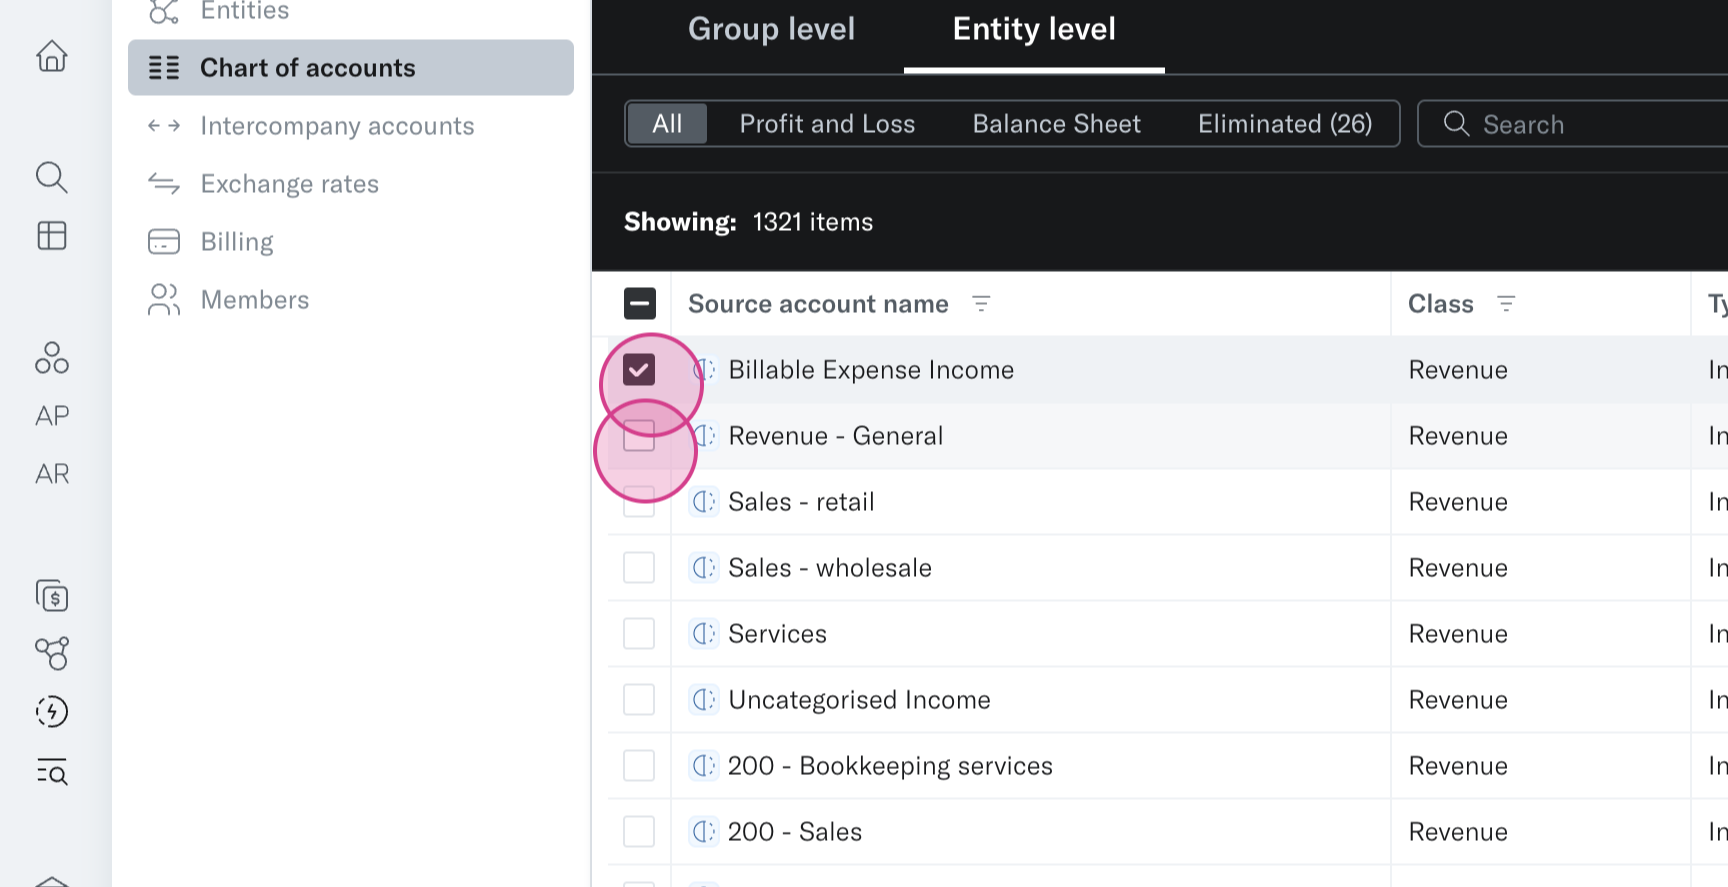Click the magnifier icon in the left rail
The width and height of the screenshot is (1728, 887).
tap(52, 178)
